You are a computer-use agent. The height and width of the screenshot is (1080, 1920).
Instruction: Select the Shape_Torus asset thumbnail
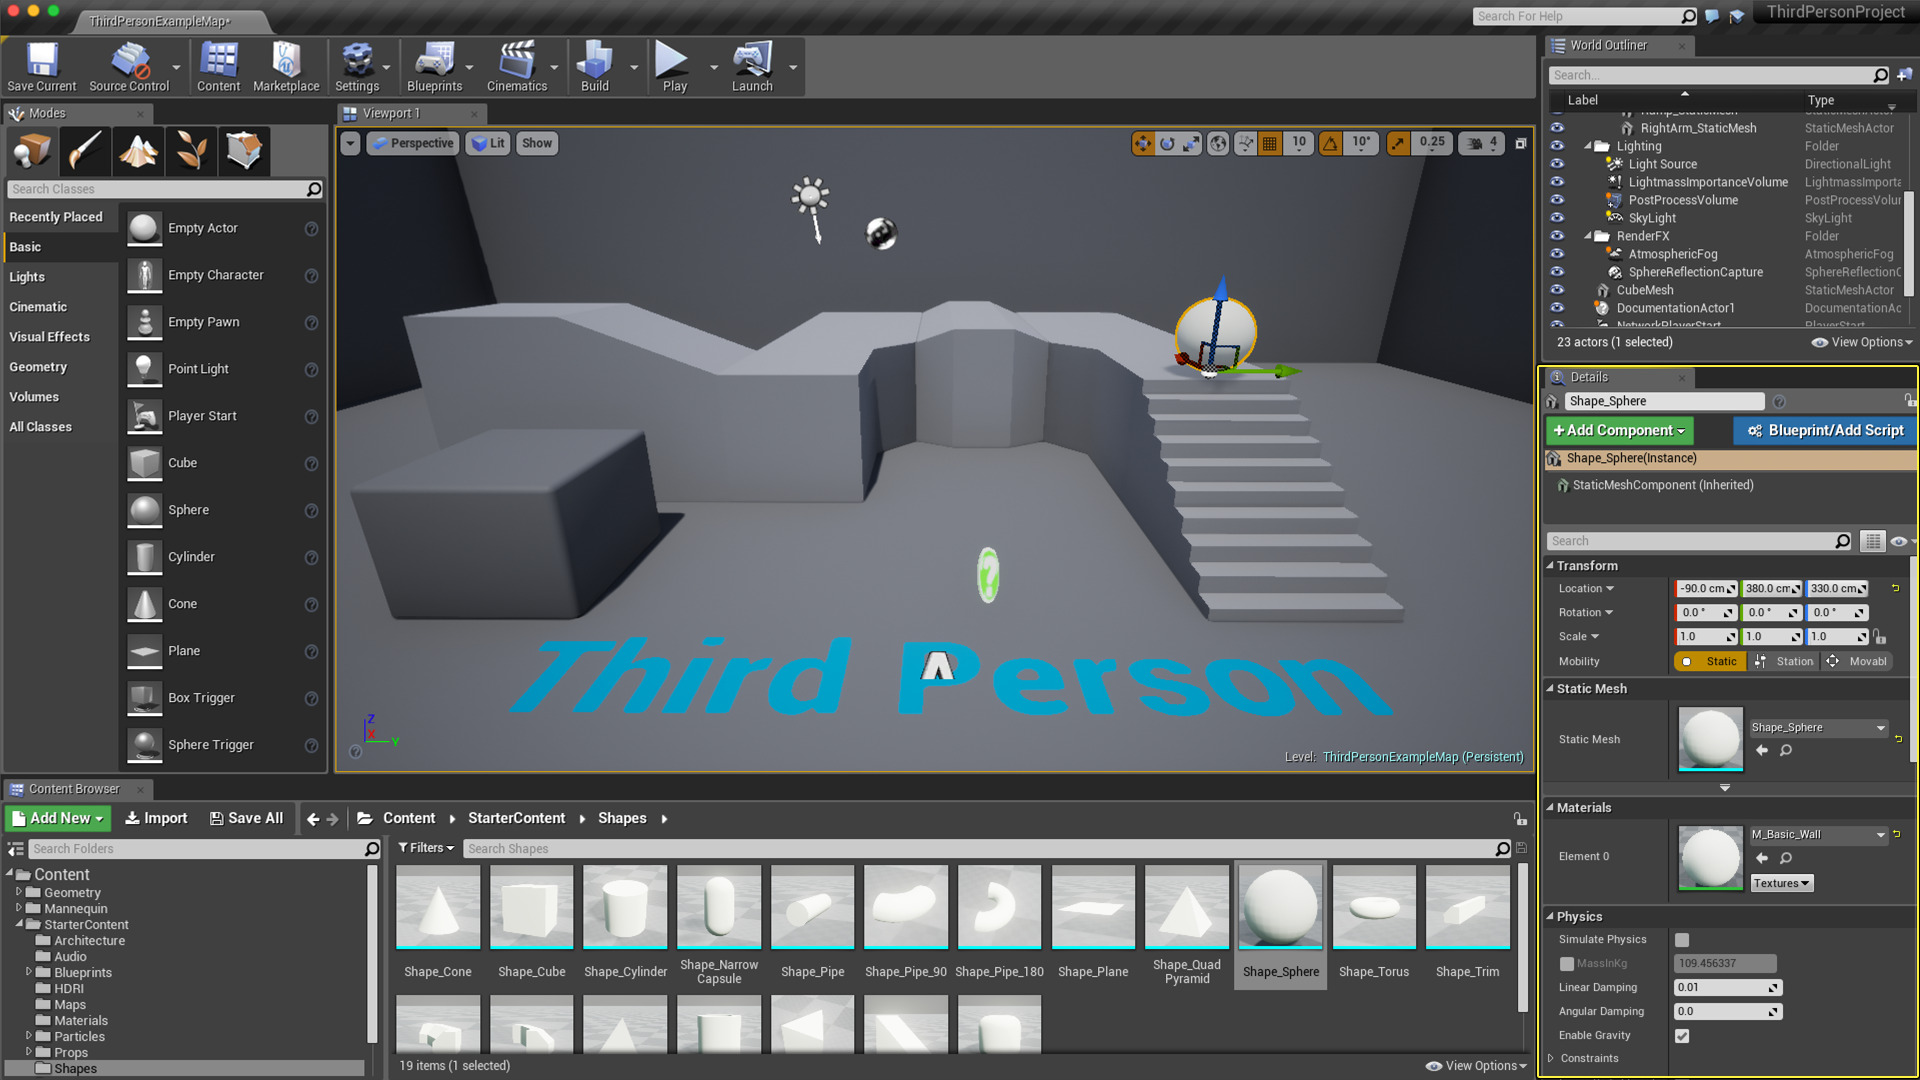[x=1373, y=909]
